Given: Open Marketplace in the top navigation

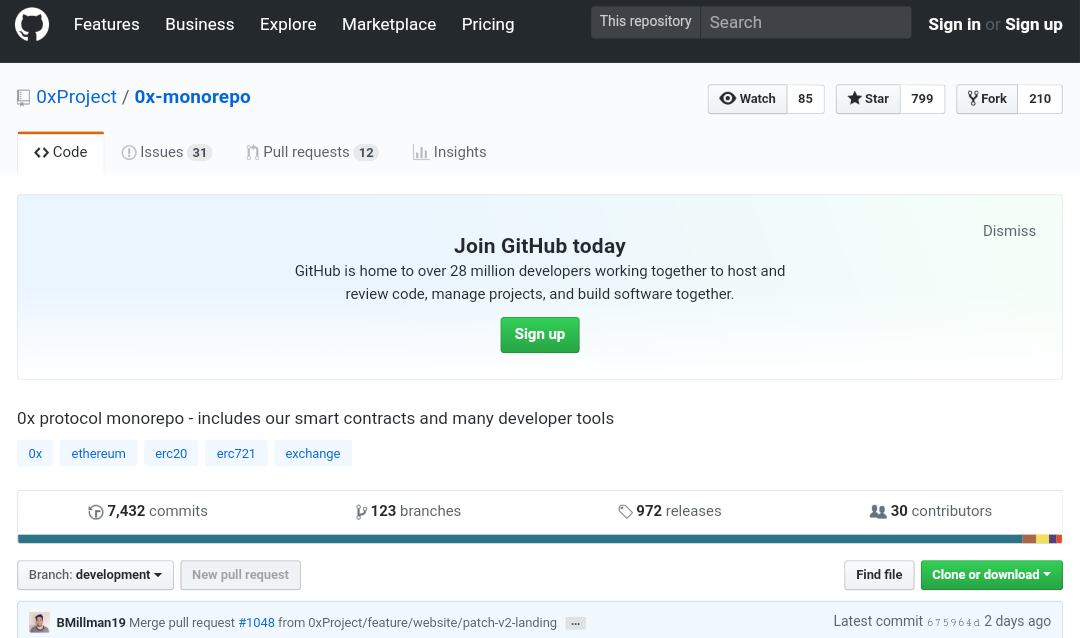Looking at the screenshot, I should pos(389,24).
